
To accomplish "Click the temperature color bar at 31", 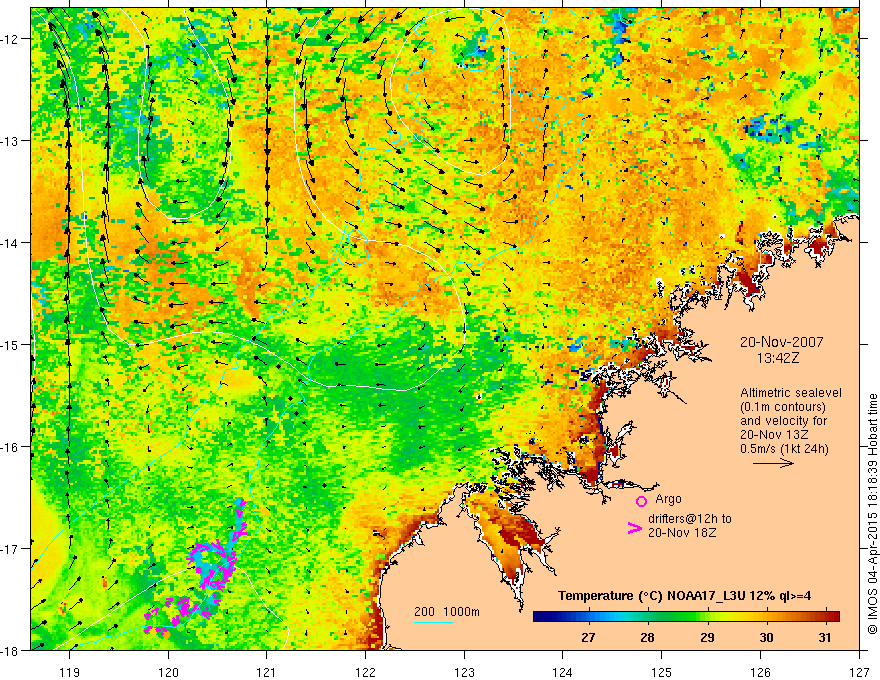I will 824,617.
